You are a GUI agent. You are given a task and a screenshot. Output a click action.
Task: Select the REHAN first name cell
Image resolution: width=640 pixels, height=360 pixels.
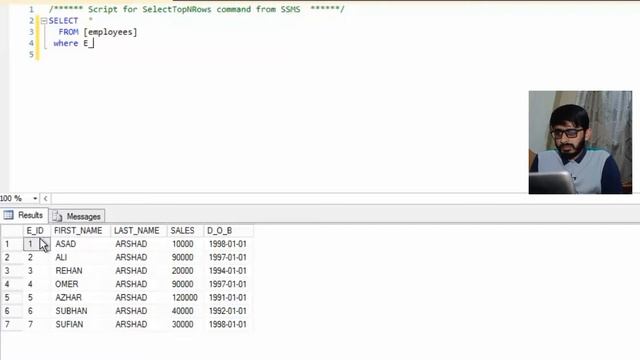[80, 271]
